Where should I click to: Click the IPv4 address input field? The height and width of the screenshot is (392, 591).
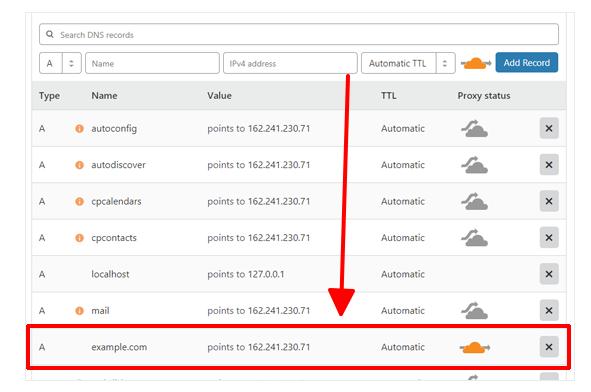[290, 63]
